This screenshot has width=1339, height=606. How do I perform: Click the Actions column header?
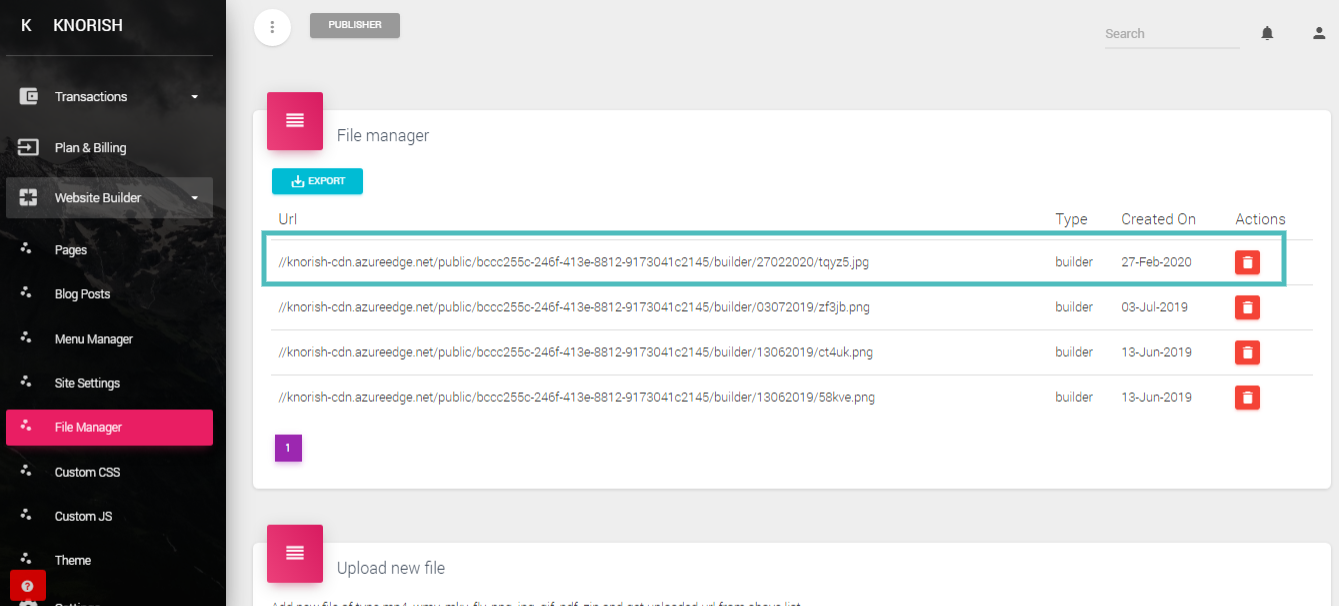[x=1260, y=219]
